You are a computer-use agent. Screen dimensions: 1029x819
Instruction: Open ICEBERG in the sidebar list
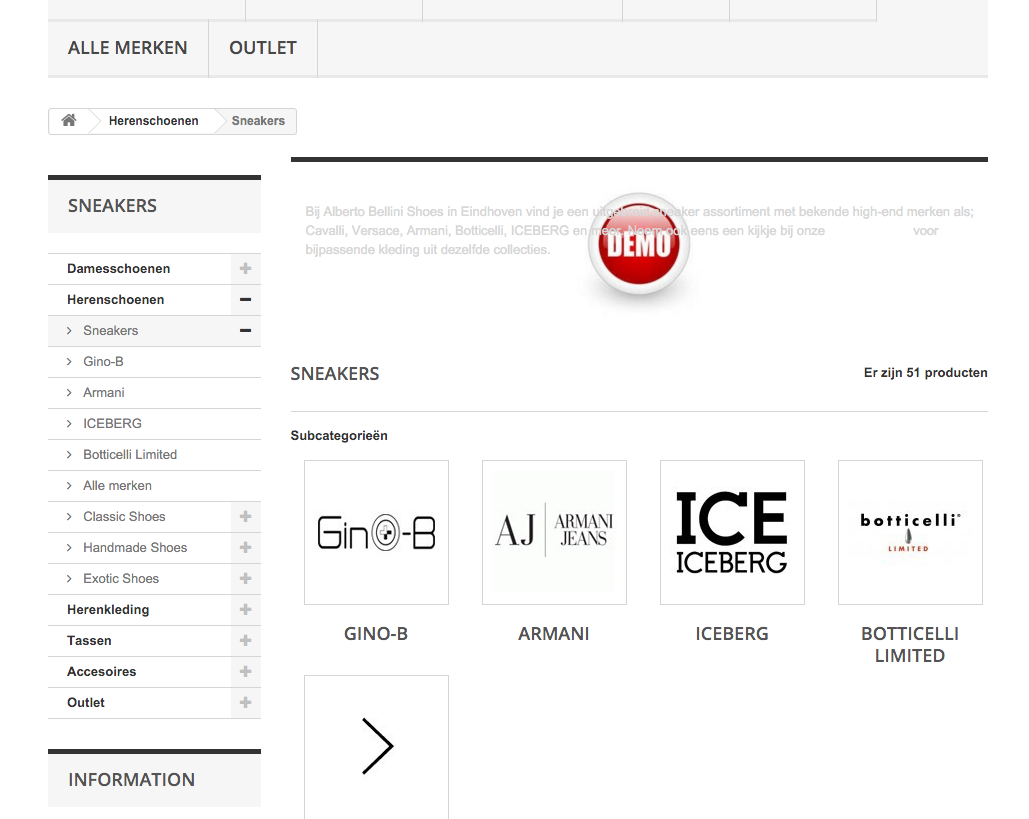(112, 424)
